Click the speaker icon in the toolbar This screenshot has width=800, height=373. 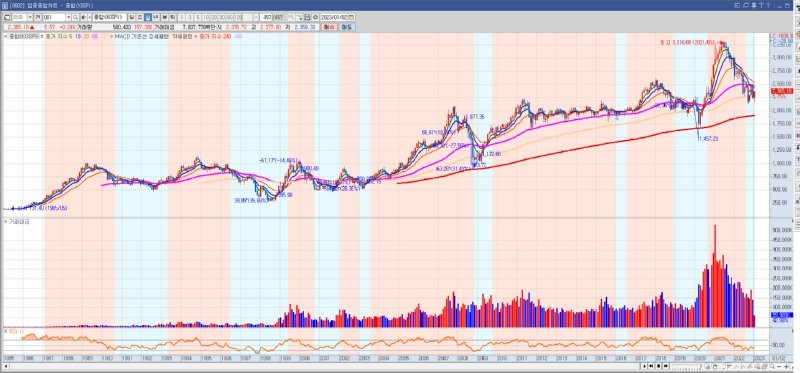tap(84, 17)
